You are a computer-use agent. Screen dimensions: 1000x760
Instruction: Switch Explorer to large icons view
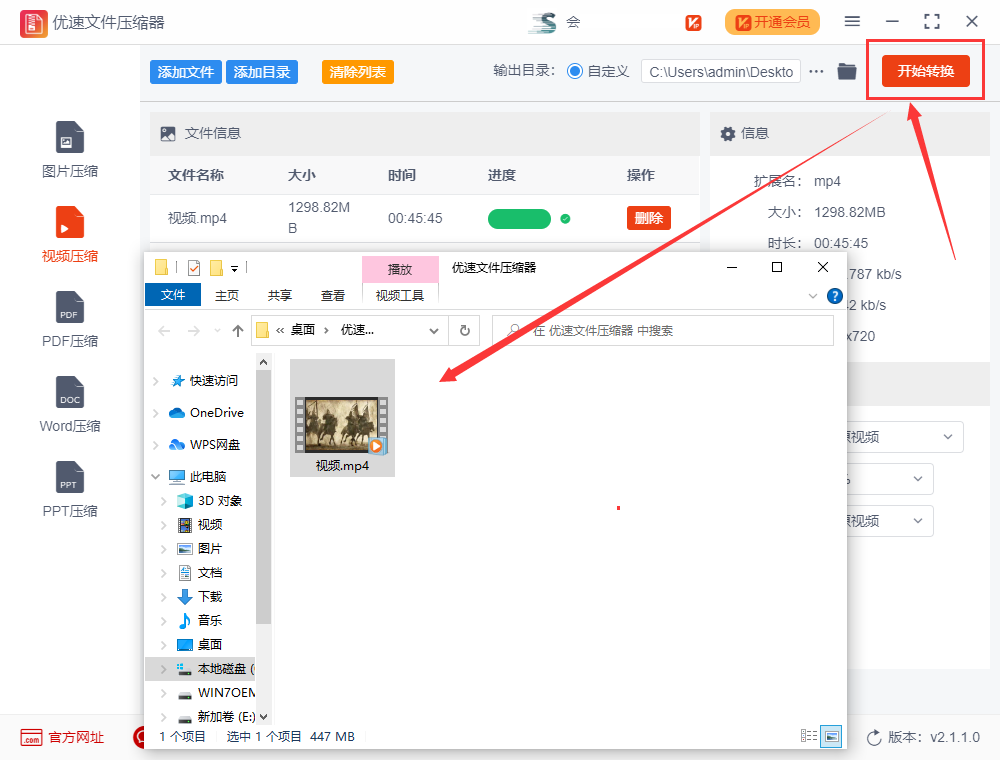coord(831,736)
